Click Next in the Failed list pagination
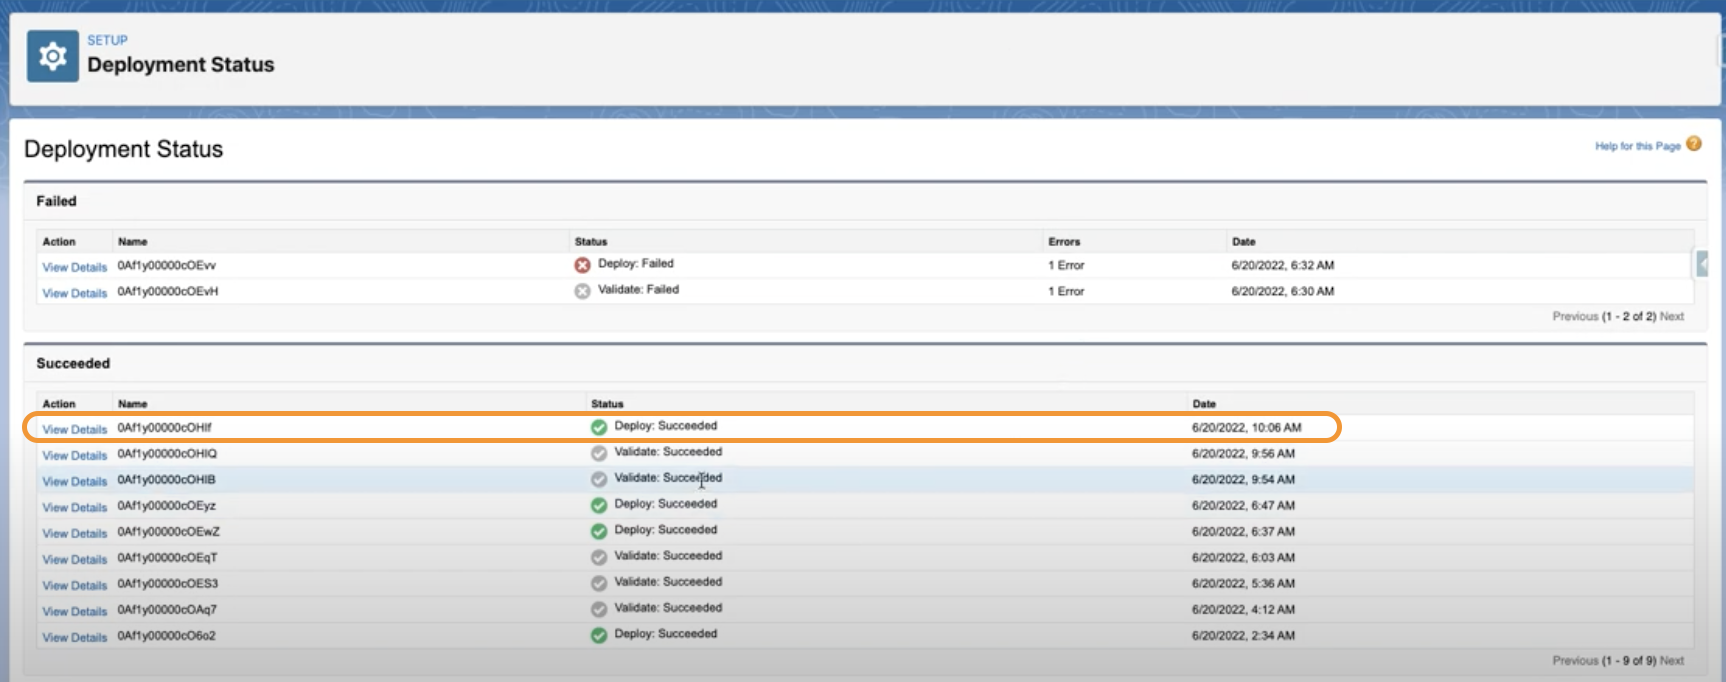1726x682 pixels. [x=1672, y=316]
